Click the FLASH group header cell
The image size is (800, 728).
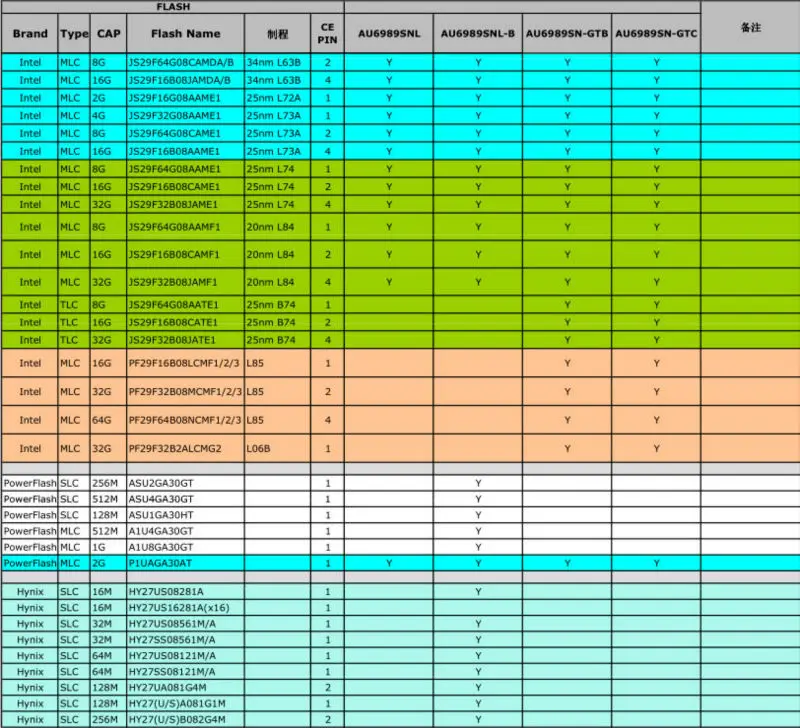pyautogui.click(x=173, y=7)
